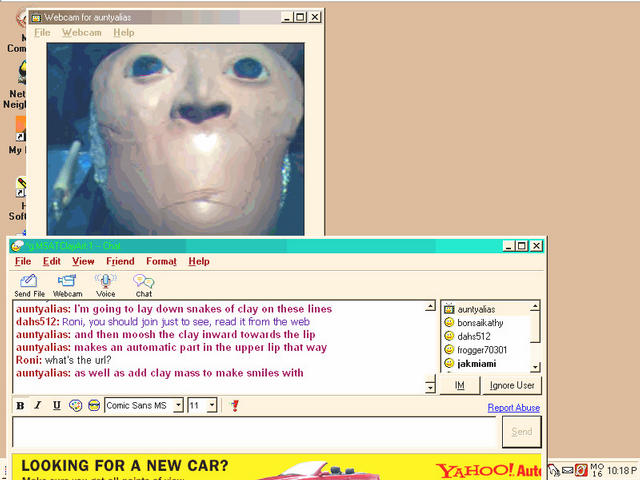Screen dimensions: 640x480
Task: Click the webcam video image
Action: coord(176,139)
